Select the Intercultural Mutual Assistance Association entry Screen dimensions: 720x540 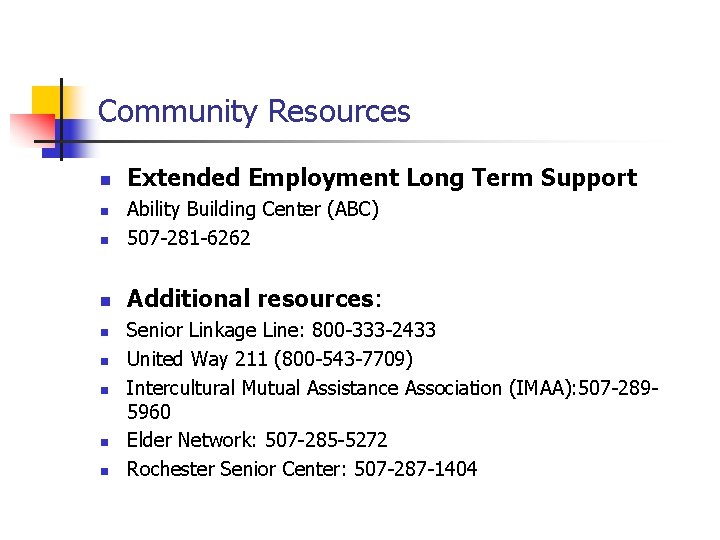[x=393, y=399]
